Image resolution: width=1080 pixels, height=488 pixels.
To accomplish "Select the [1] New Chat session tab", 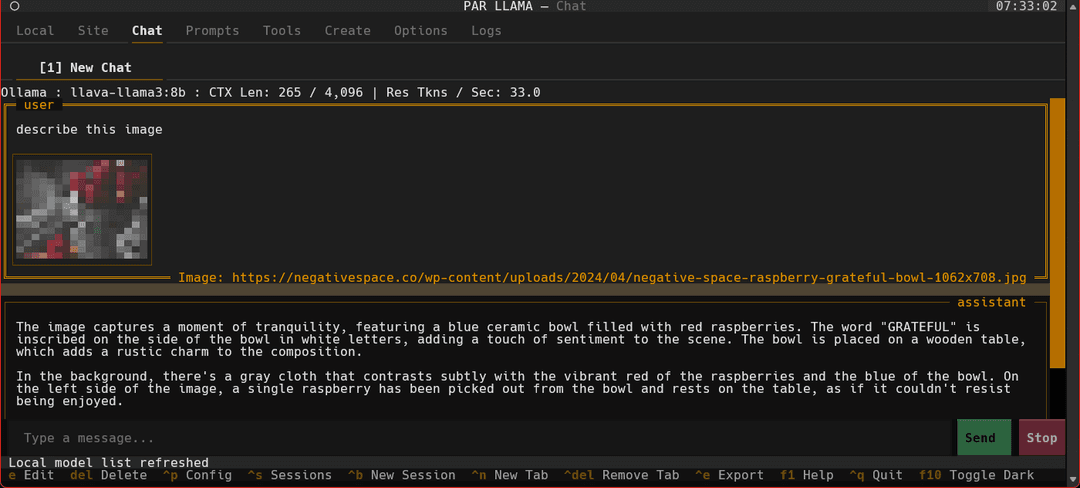I will coord(85,67).
